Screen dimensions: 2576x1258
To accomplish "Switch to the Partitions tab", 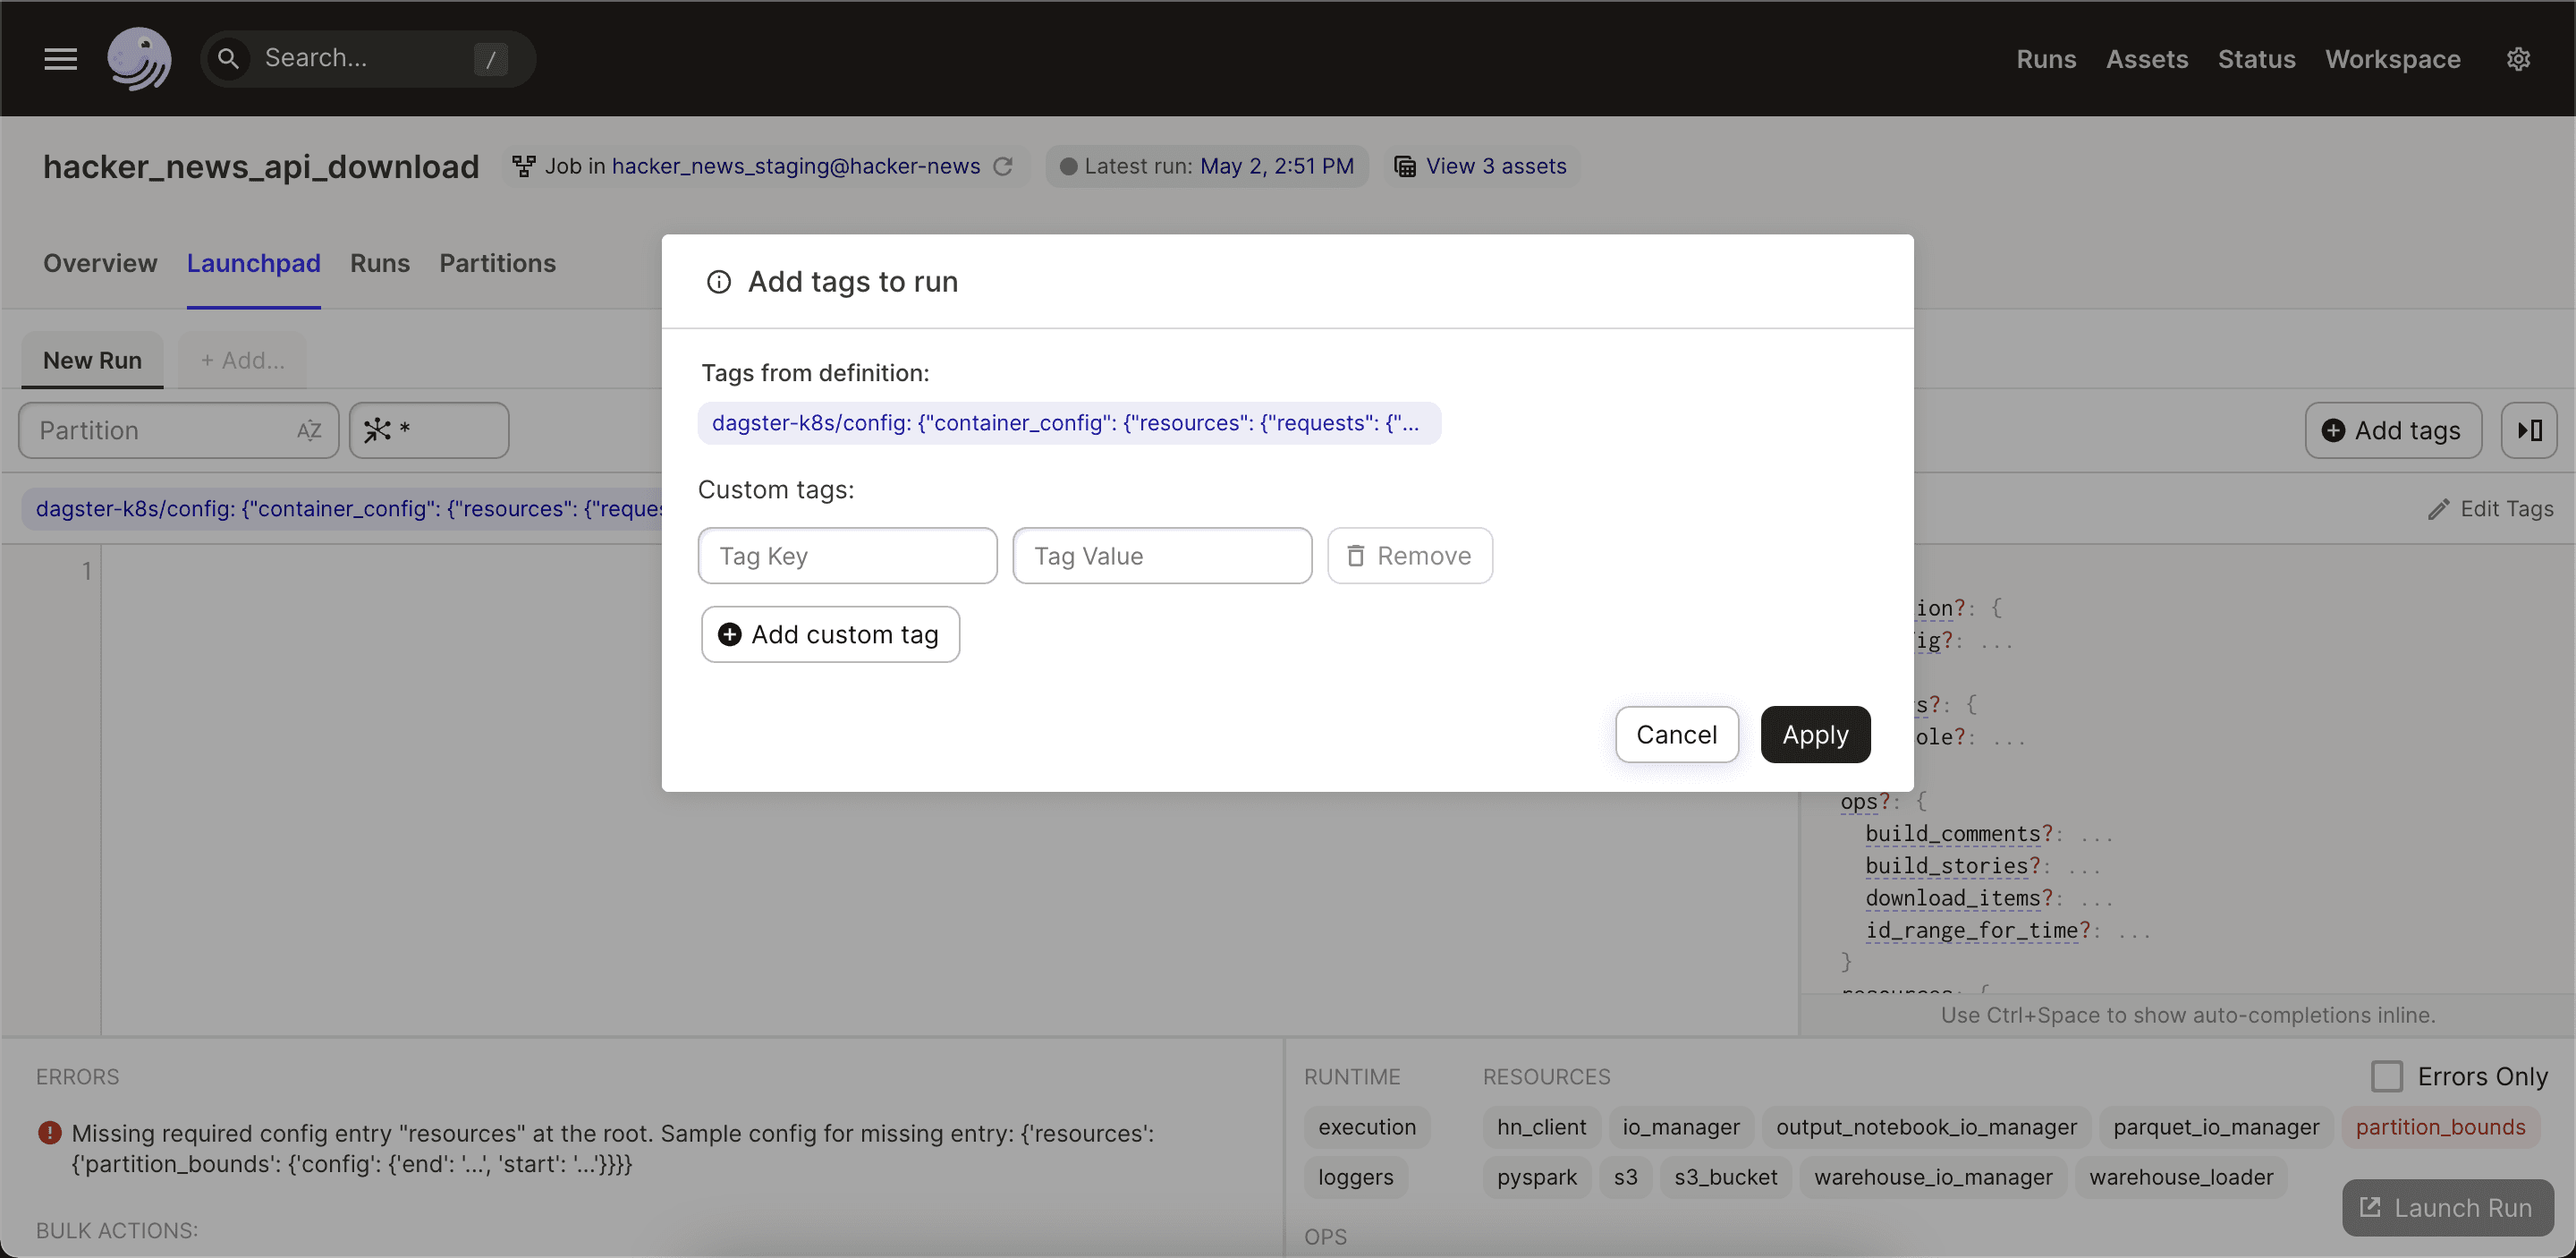I will coord(497,263).
